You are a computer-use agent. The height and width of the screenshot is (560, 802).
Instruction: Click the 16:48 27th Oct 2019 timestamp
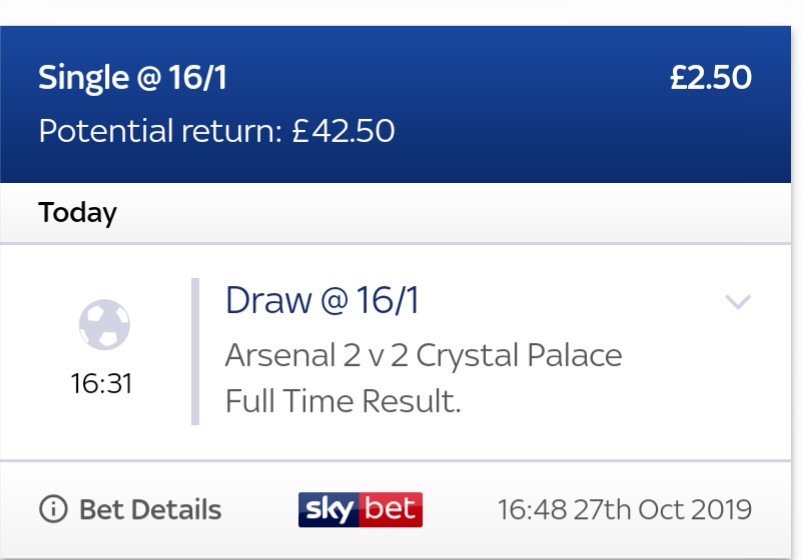625,509
